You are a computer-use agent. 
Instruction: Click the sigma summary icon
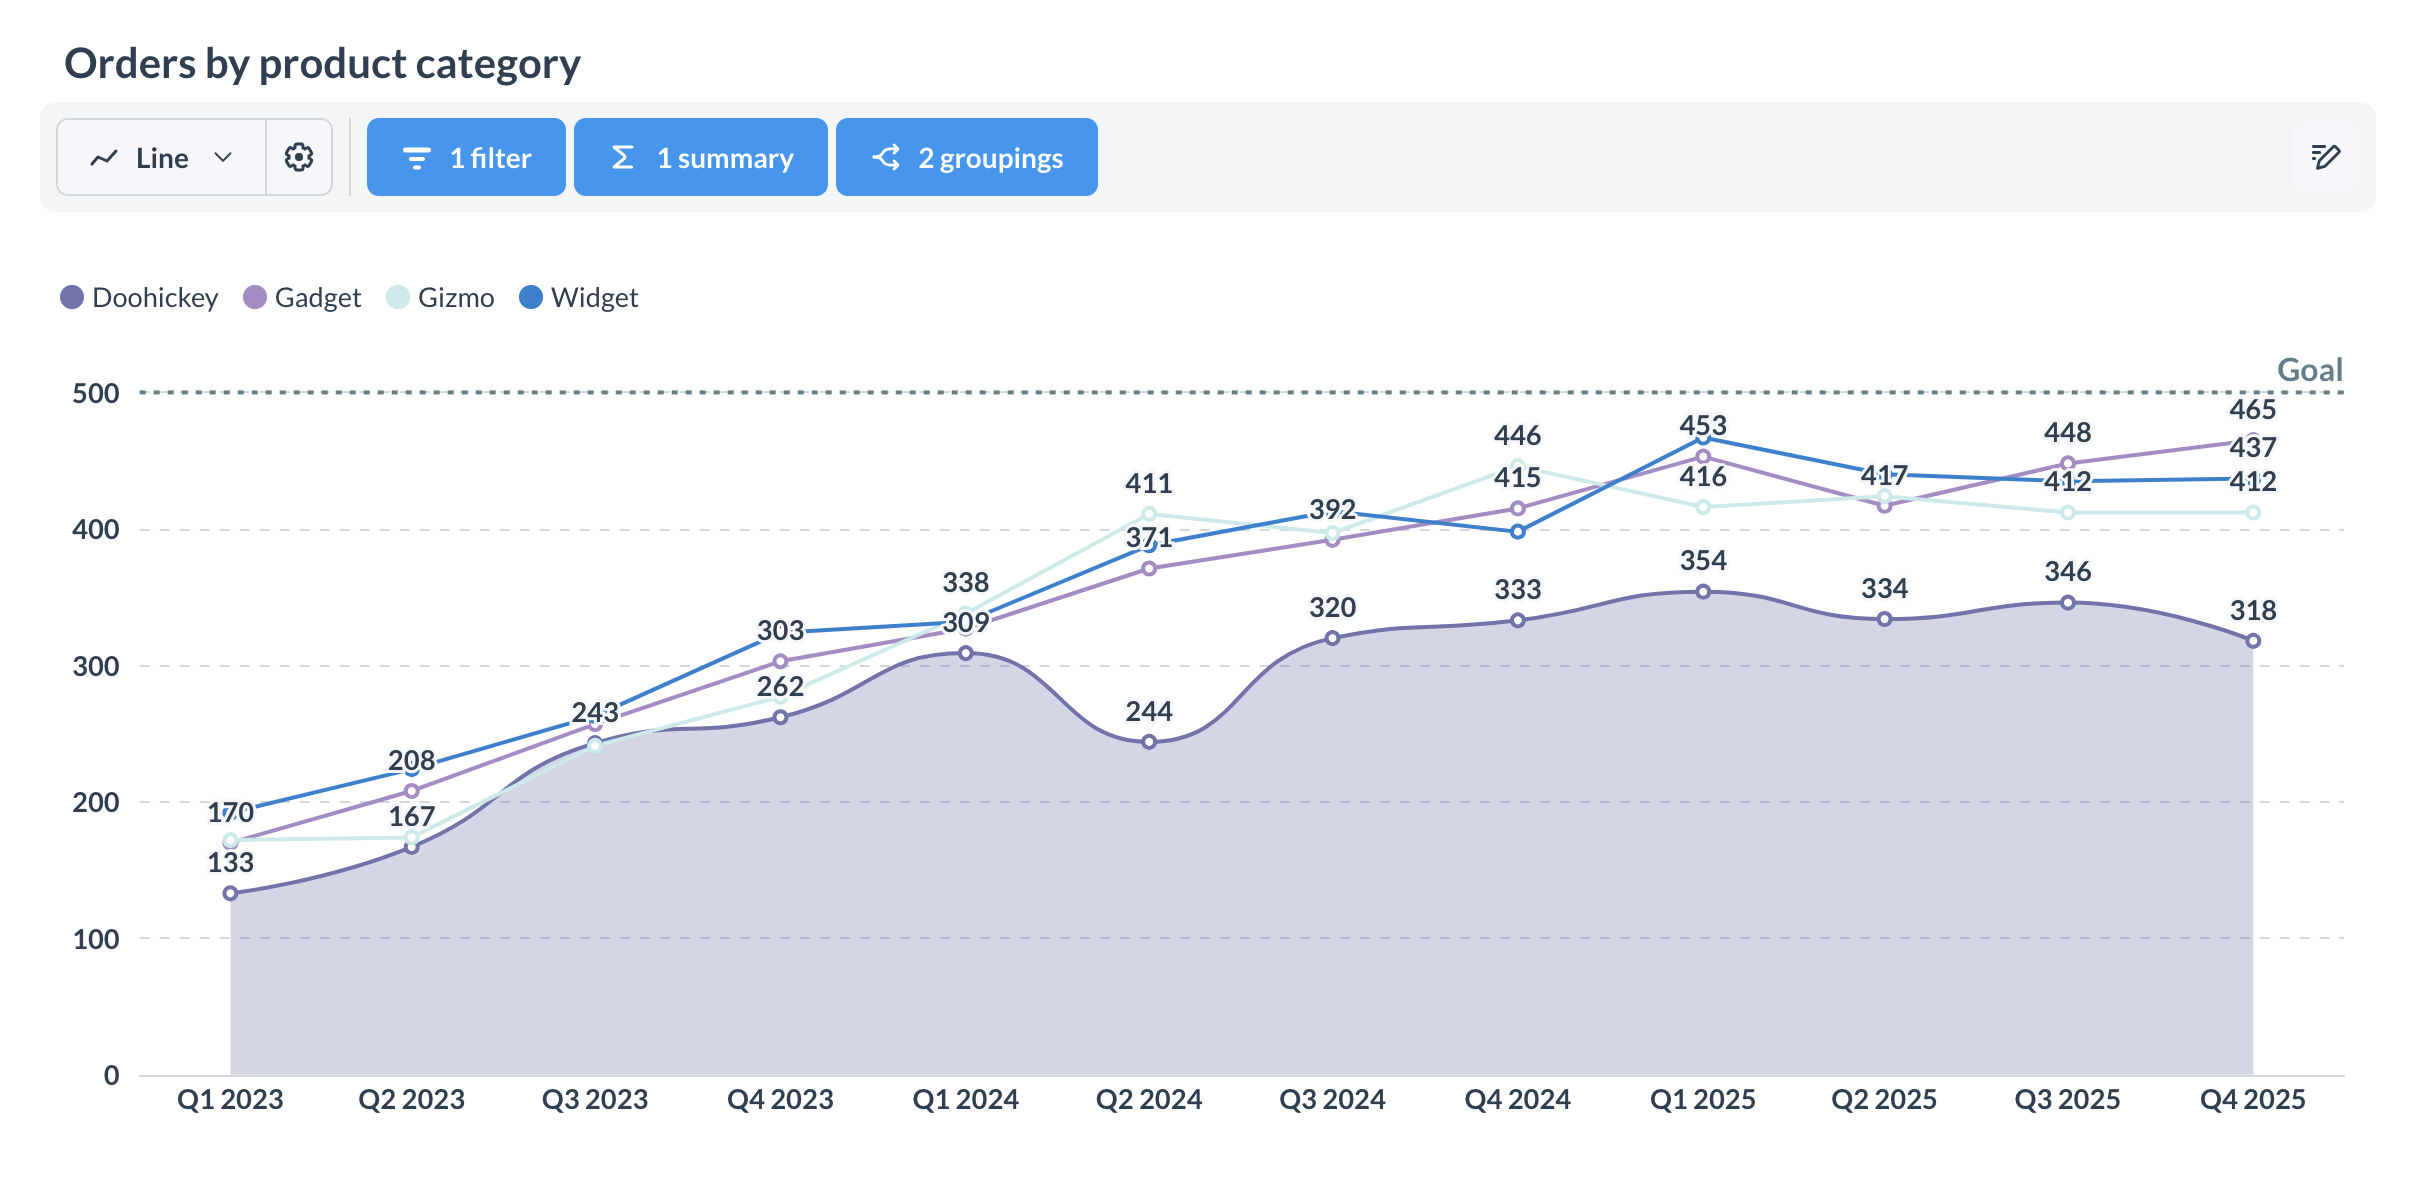622,158
